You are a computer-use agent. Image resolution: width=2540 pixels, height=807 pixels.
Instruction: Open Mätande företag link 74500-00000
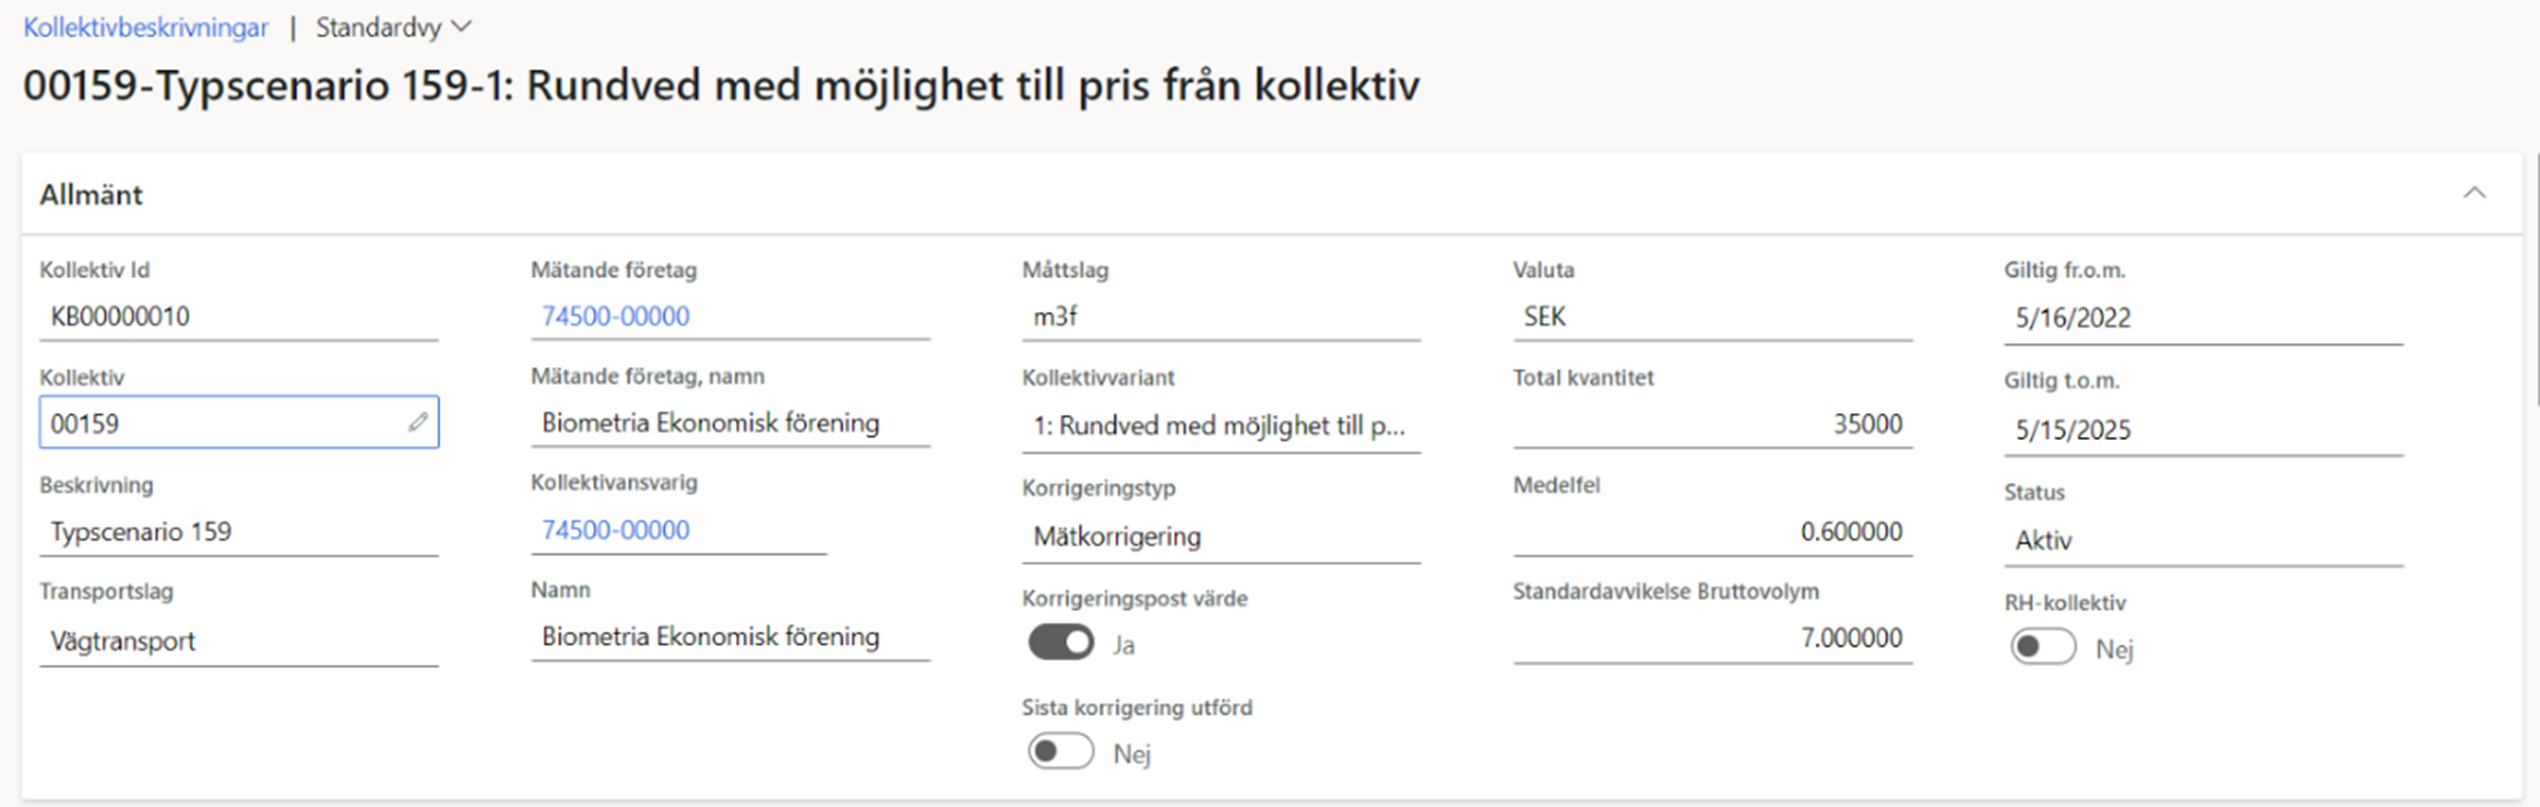click(616, 316)
